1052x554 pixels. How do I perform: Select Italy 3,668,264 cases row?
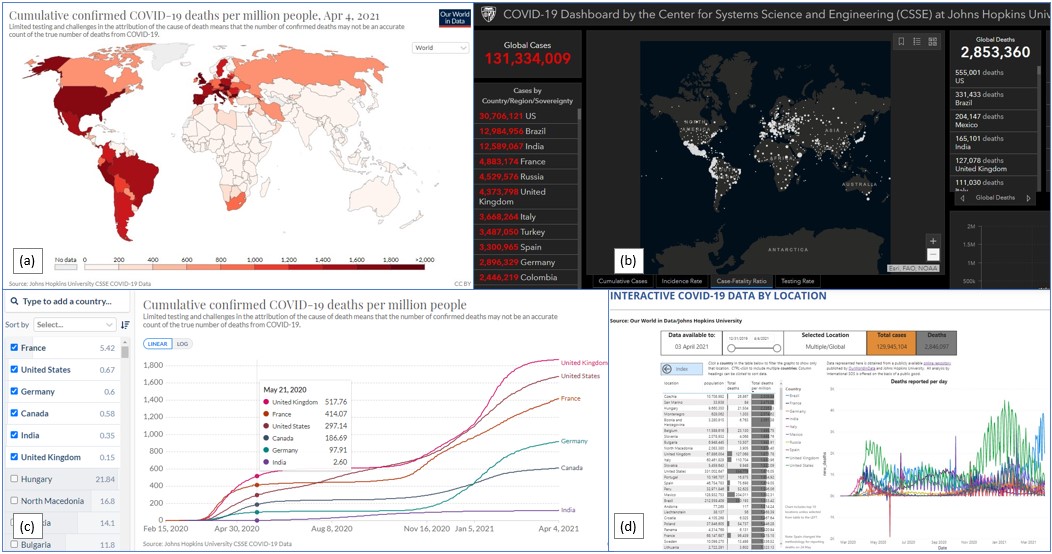527,217
